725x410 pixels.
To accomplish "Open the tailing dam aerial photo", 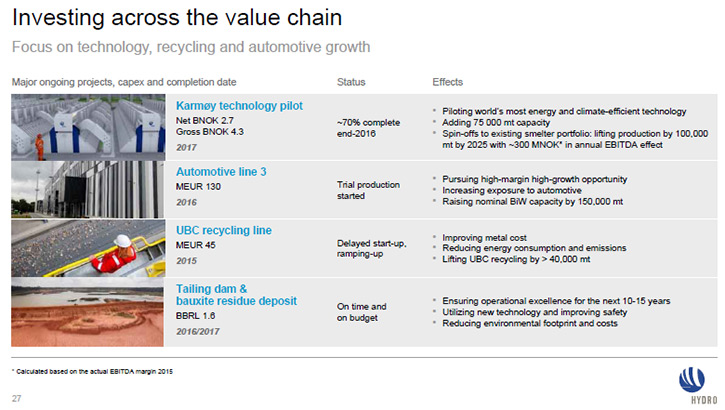I will [87, 312].
